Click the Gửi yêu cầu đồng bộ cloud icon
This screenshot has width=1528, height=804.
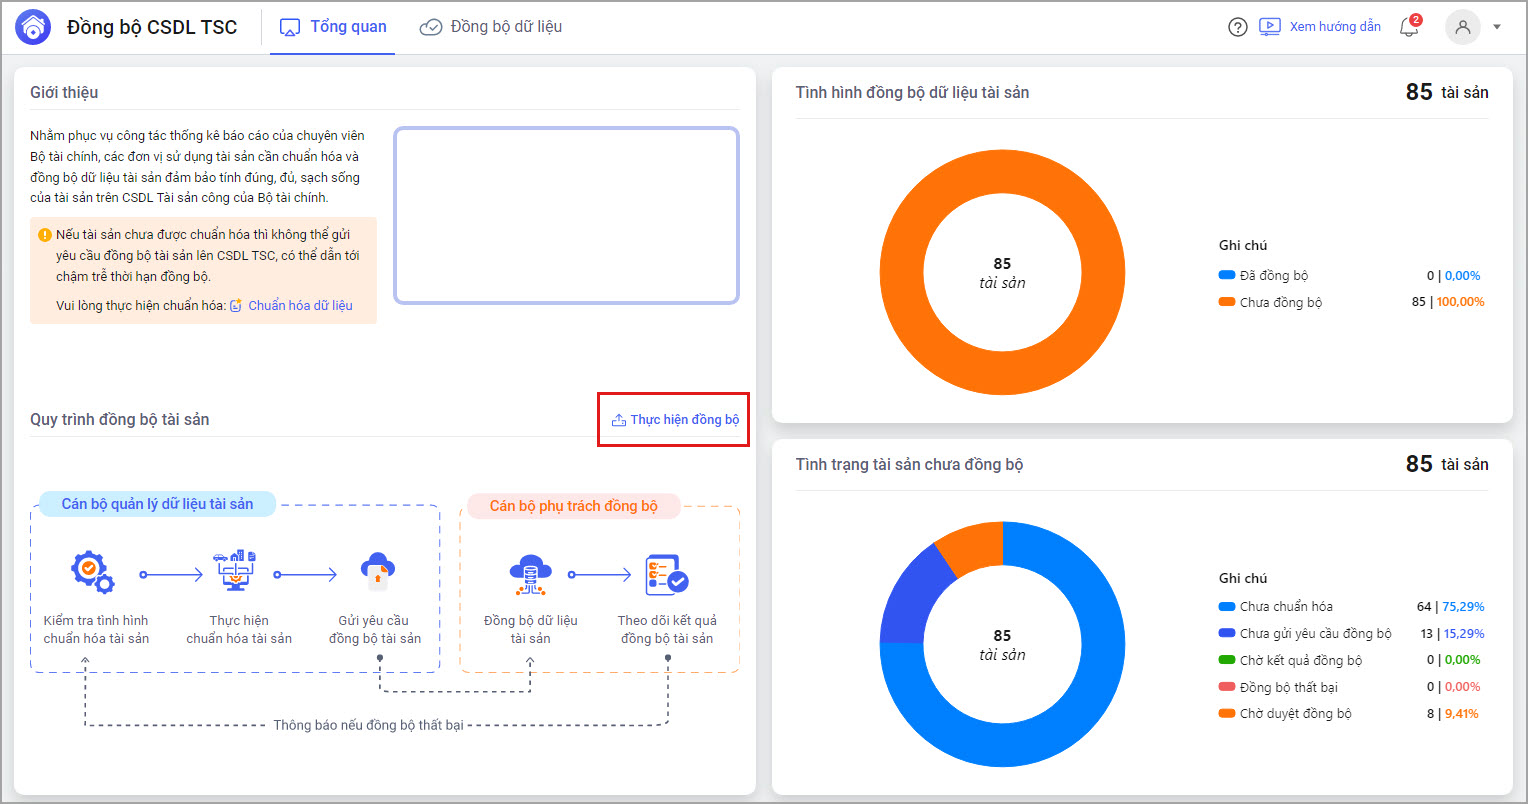377,571
